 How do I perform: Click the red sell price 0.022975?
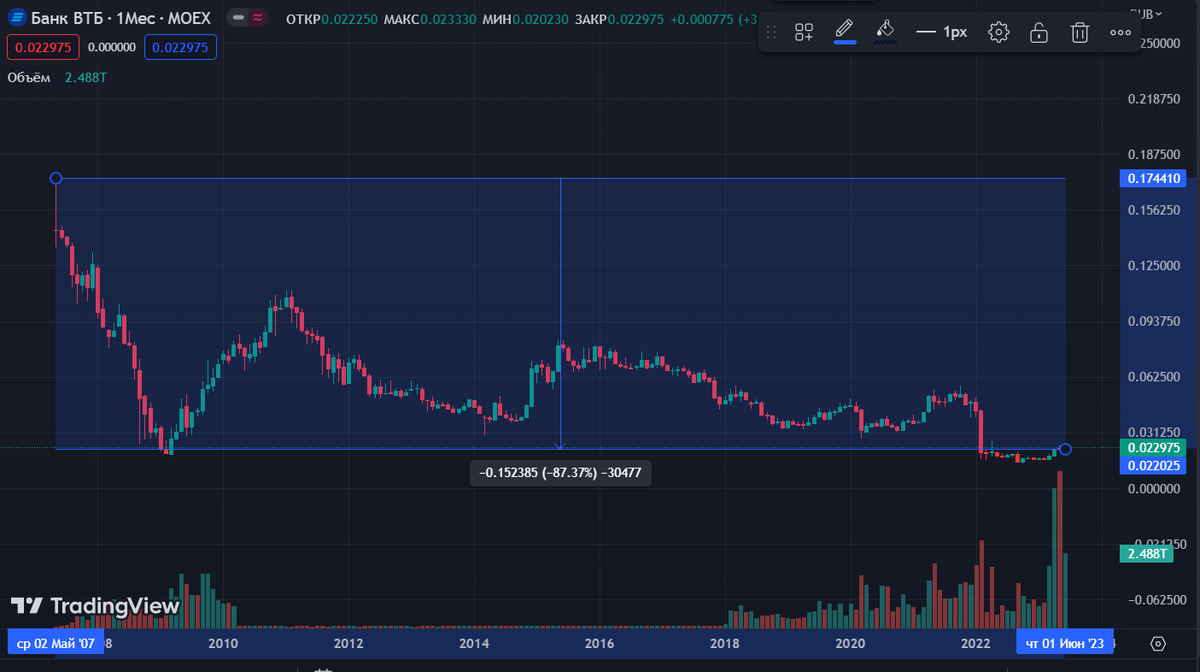click(x=43, y=46)
